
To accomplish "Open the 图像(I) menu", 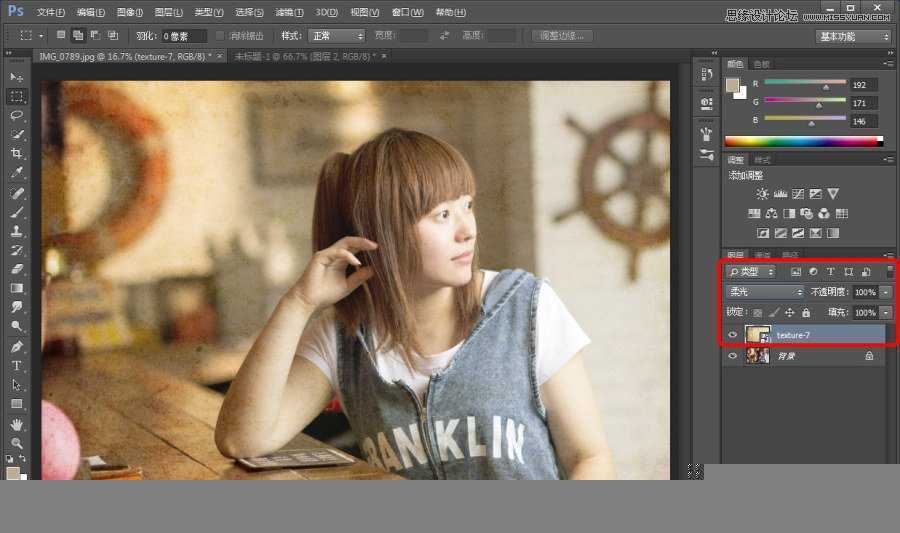I will (130, 12).
